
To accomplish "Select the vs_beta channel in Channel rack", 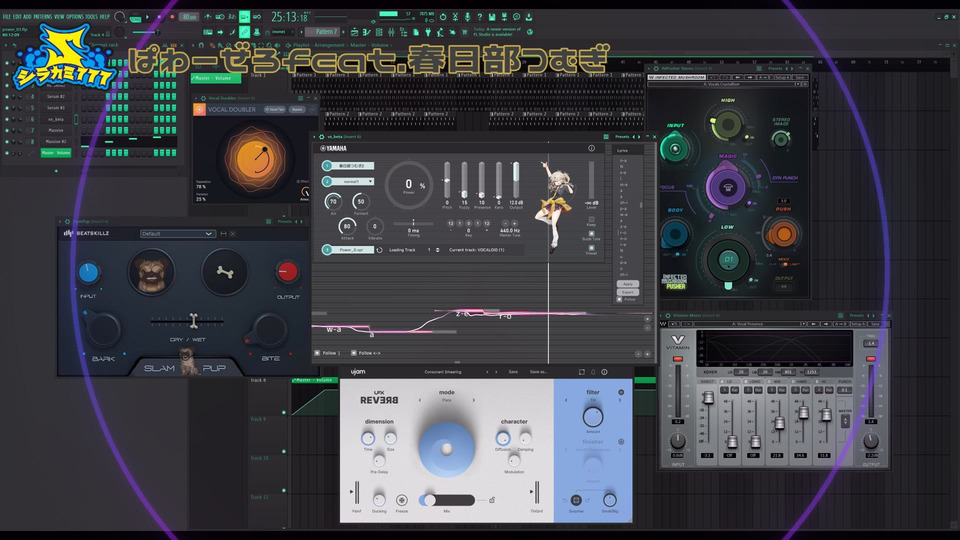I will point(56,119).
